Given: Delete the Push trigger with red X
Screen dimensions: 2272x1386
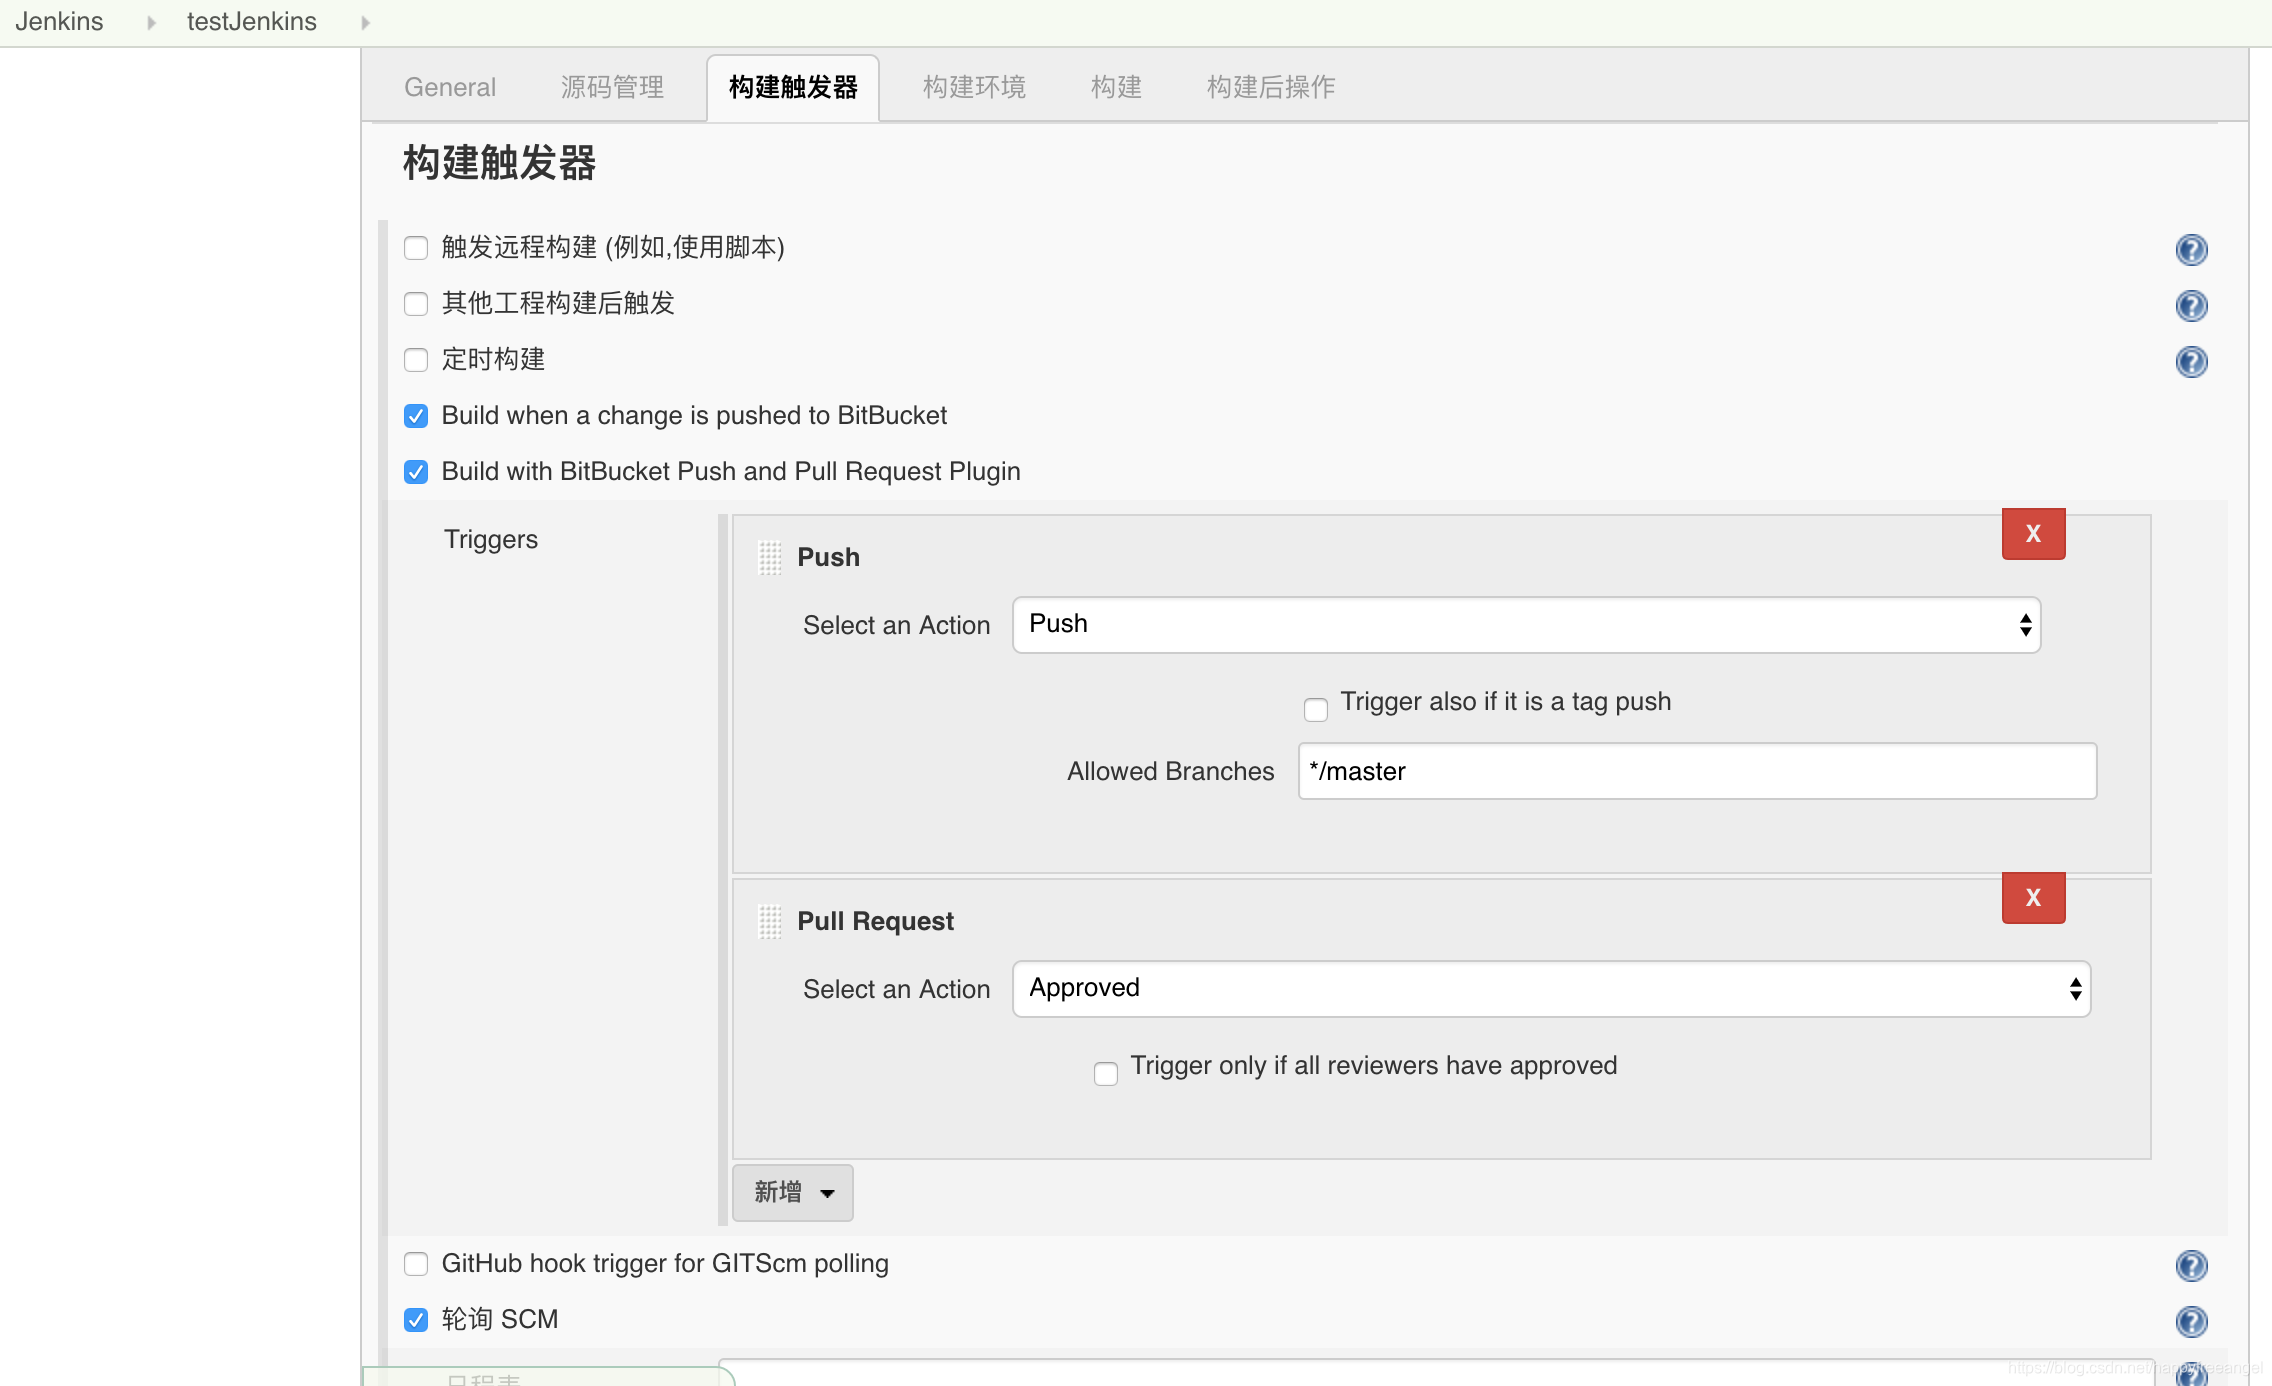Looking at the screenshot, I should [2033, 534].
